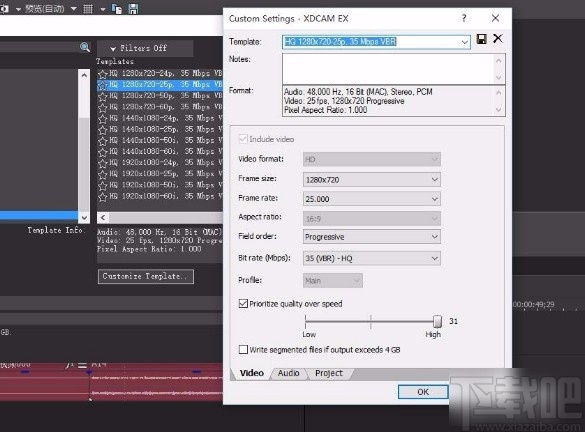Screen dimensions: 585x432
Task: Click the Video format HD dropdown
Action: click(372, 159)
